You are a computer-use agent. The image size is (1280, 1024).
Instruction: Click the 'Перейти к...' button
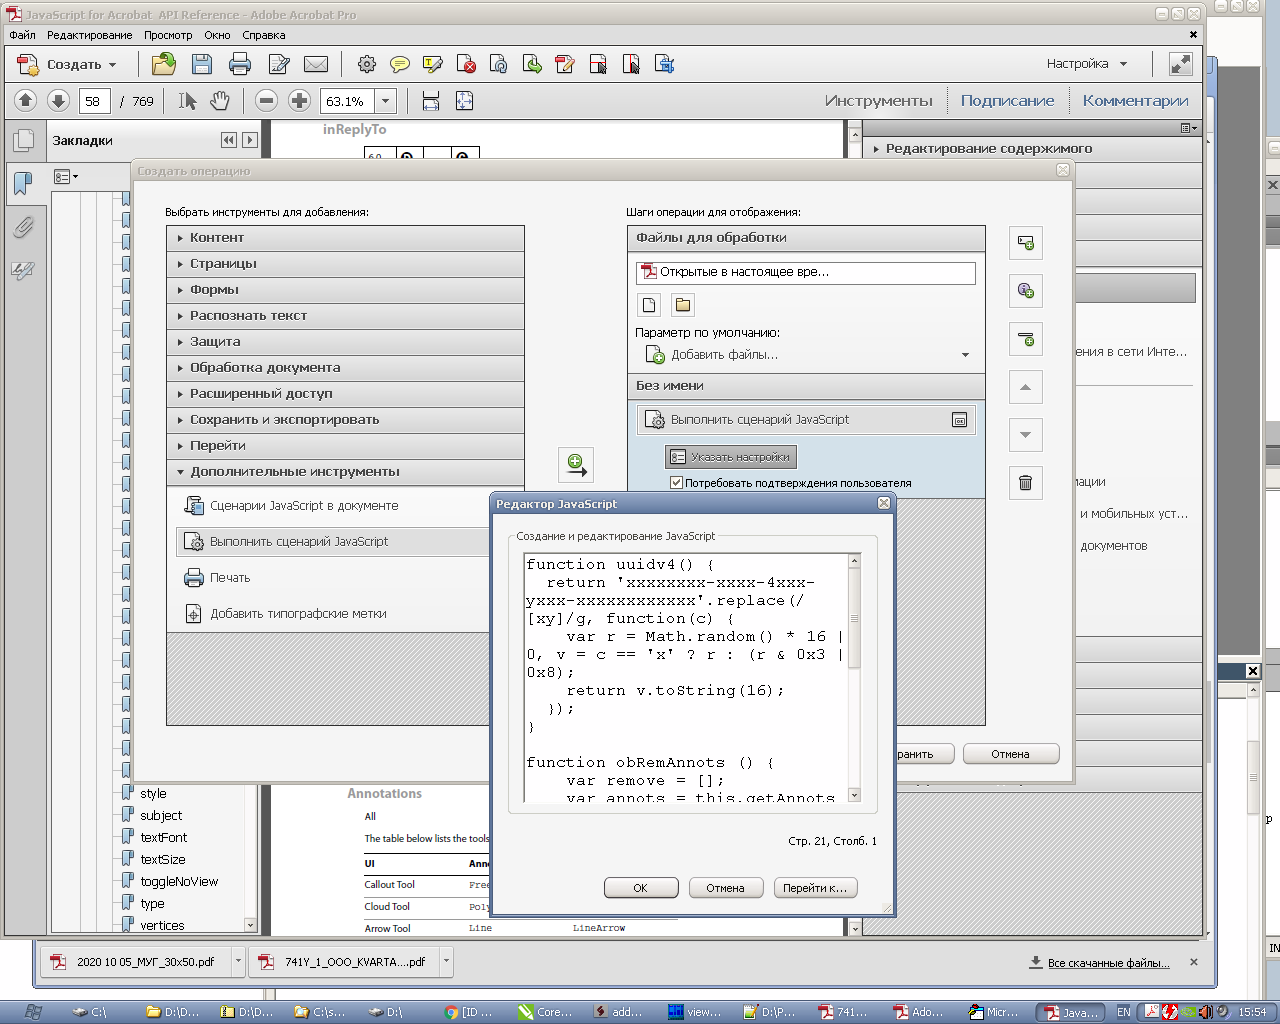pos(815,888)
